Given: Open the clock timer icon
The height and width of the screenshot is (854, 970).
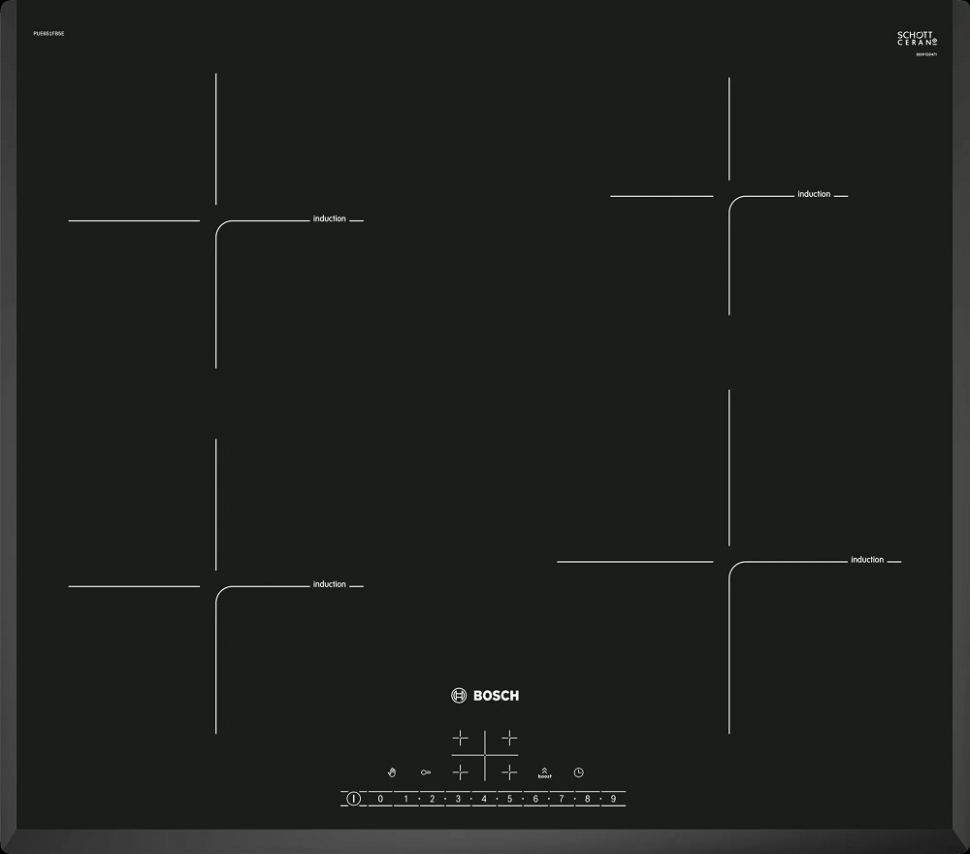Looking at the screenshot, I should pyautogui.click(x=578, y=772).
